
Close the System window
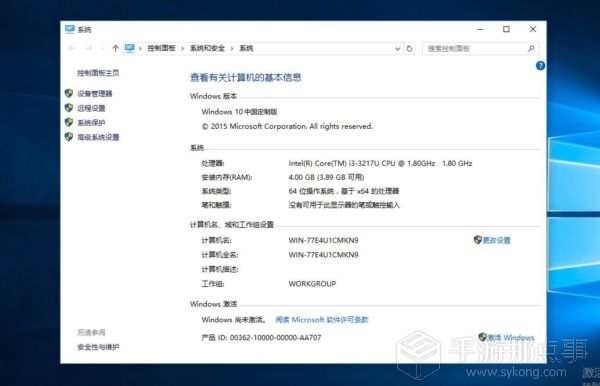tap(533, 29)
